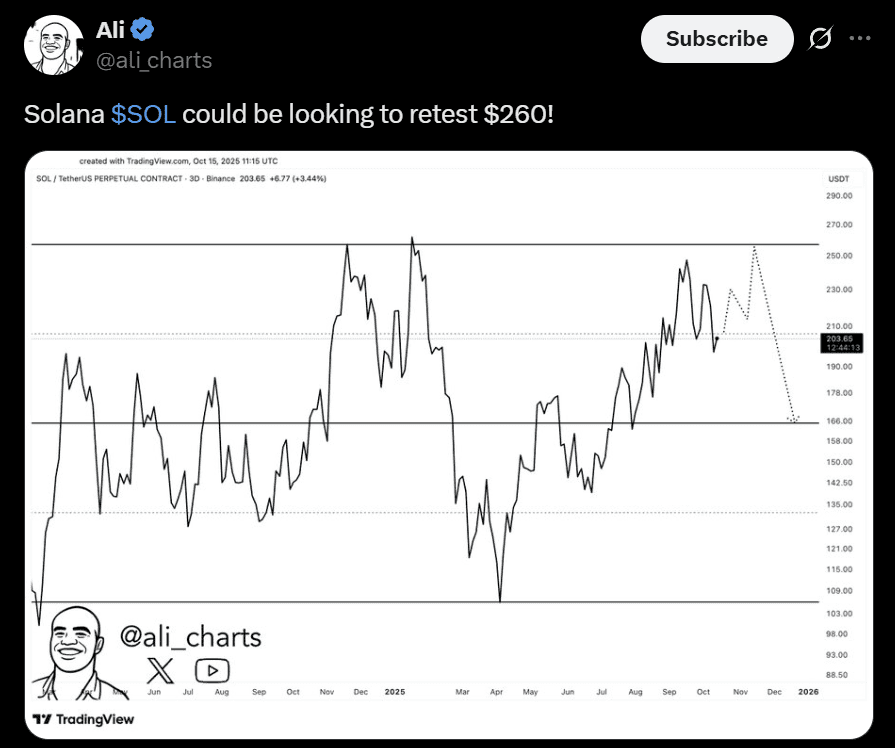
Task: Click the YouTube play icon on chart
Action: pos(212,669)
